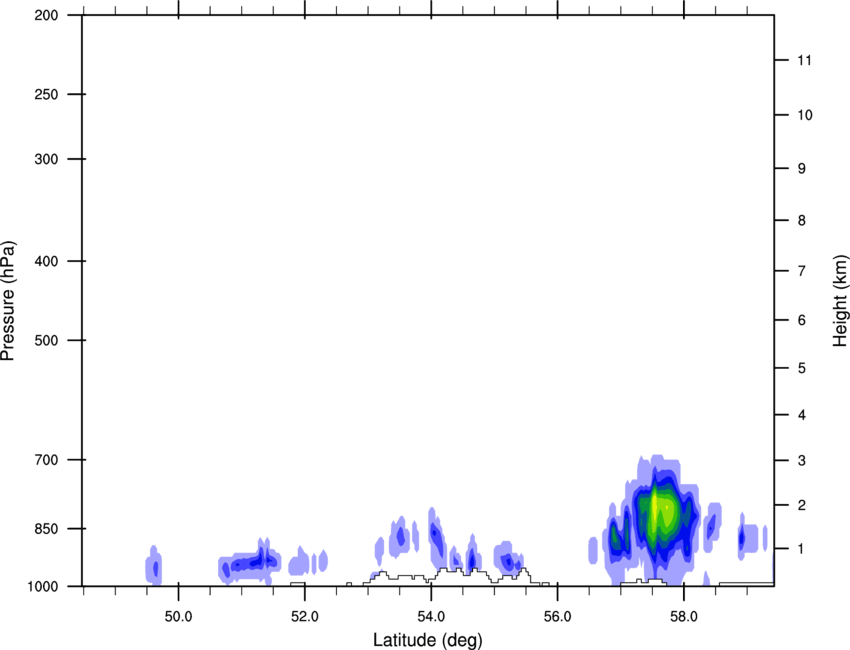Click pressure tick label '200'

point(47,15)
